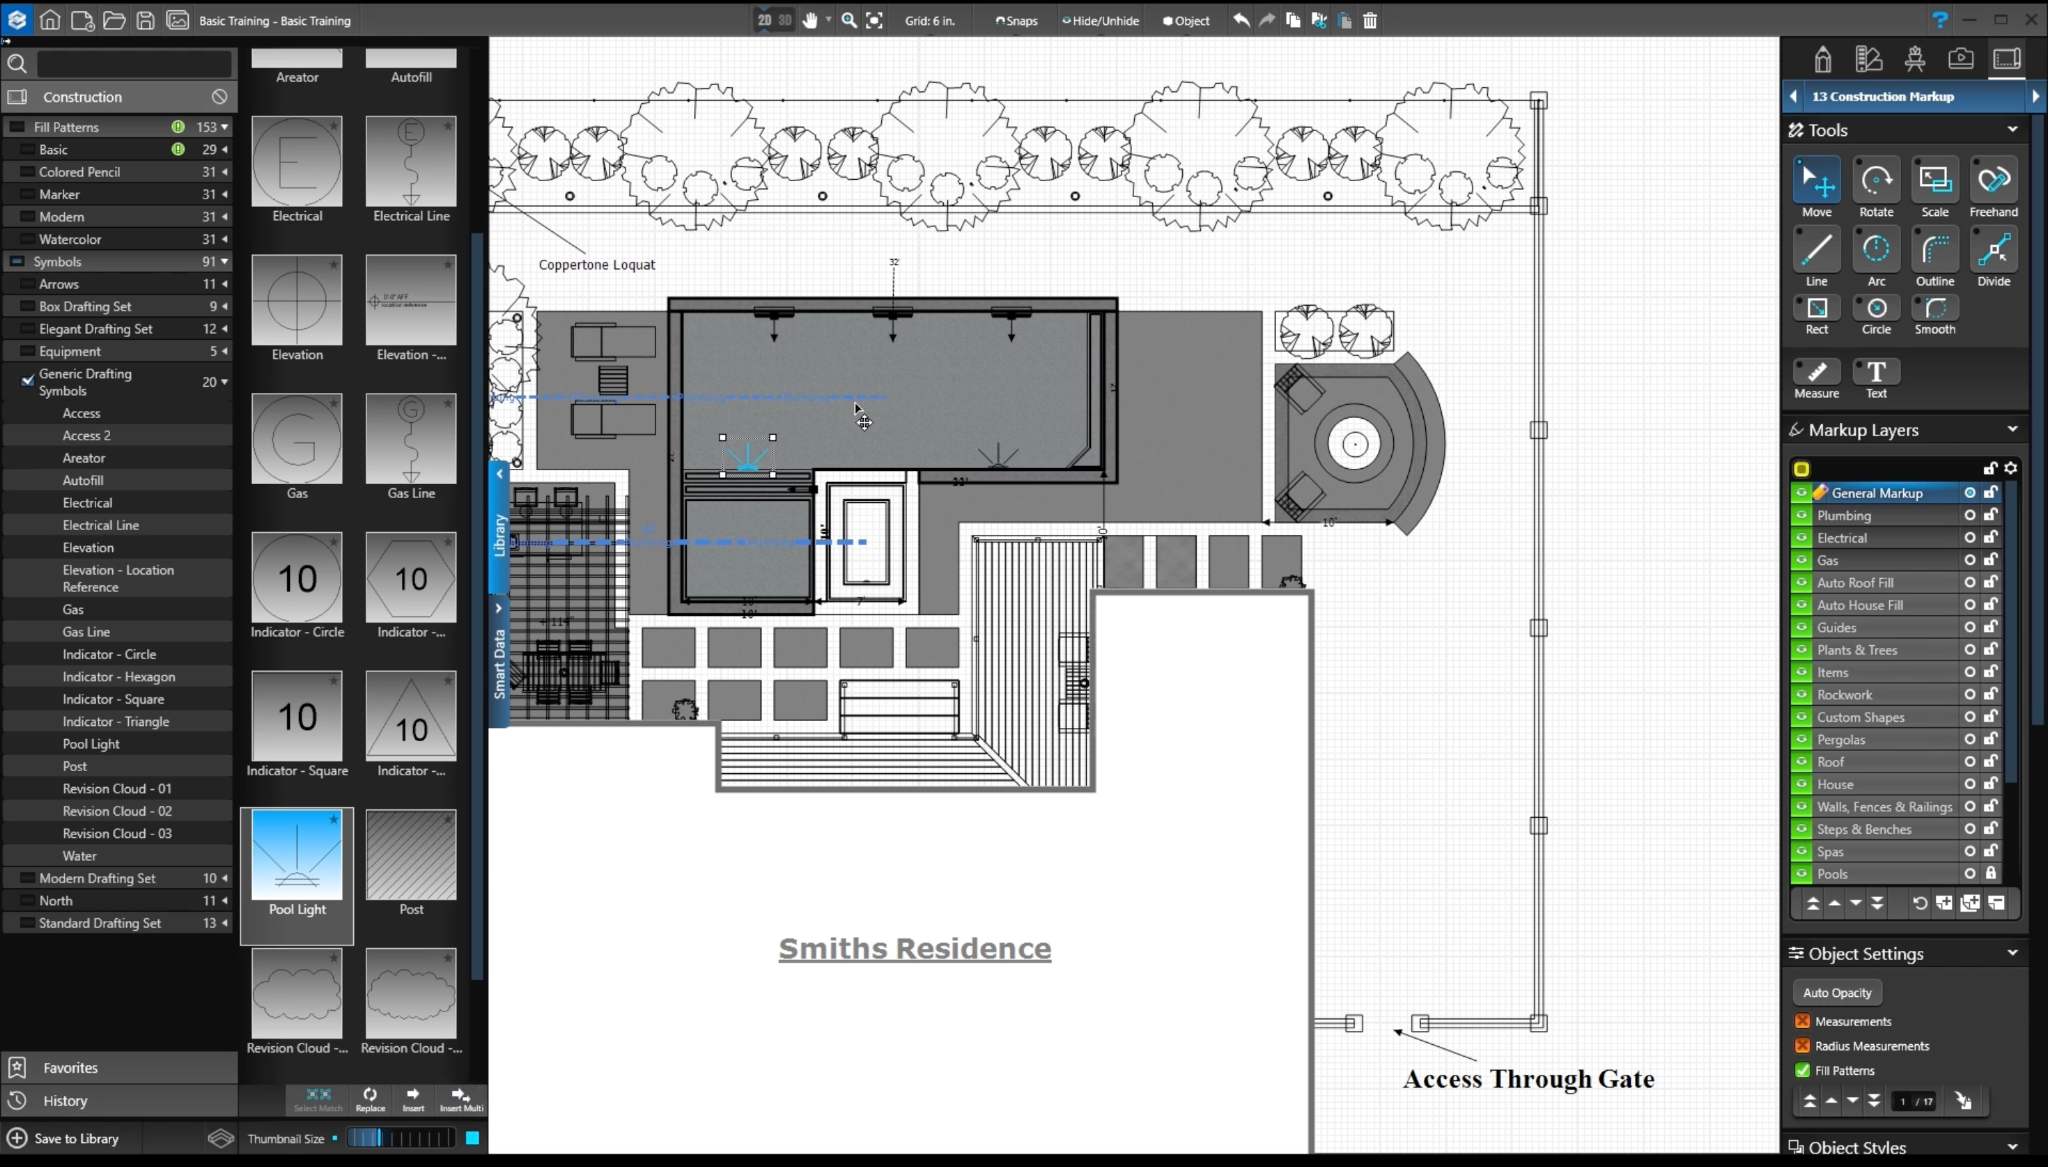Go to next stage after Construction Markup
This screenshot has height=1167, width=2048.
click(x=2035, y=97)
